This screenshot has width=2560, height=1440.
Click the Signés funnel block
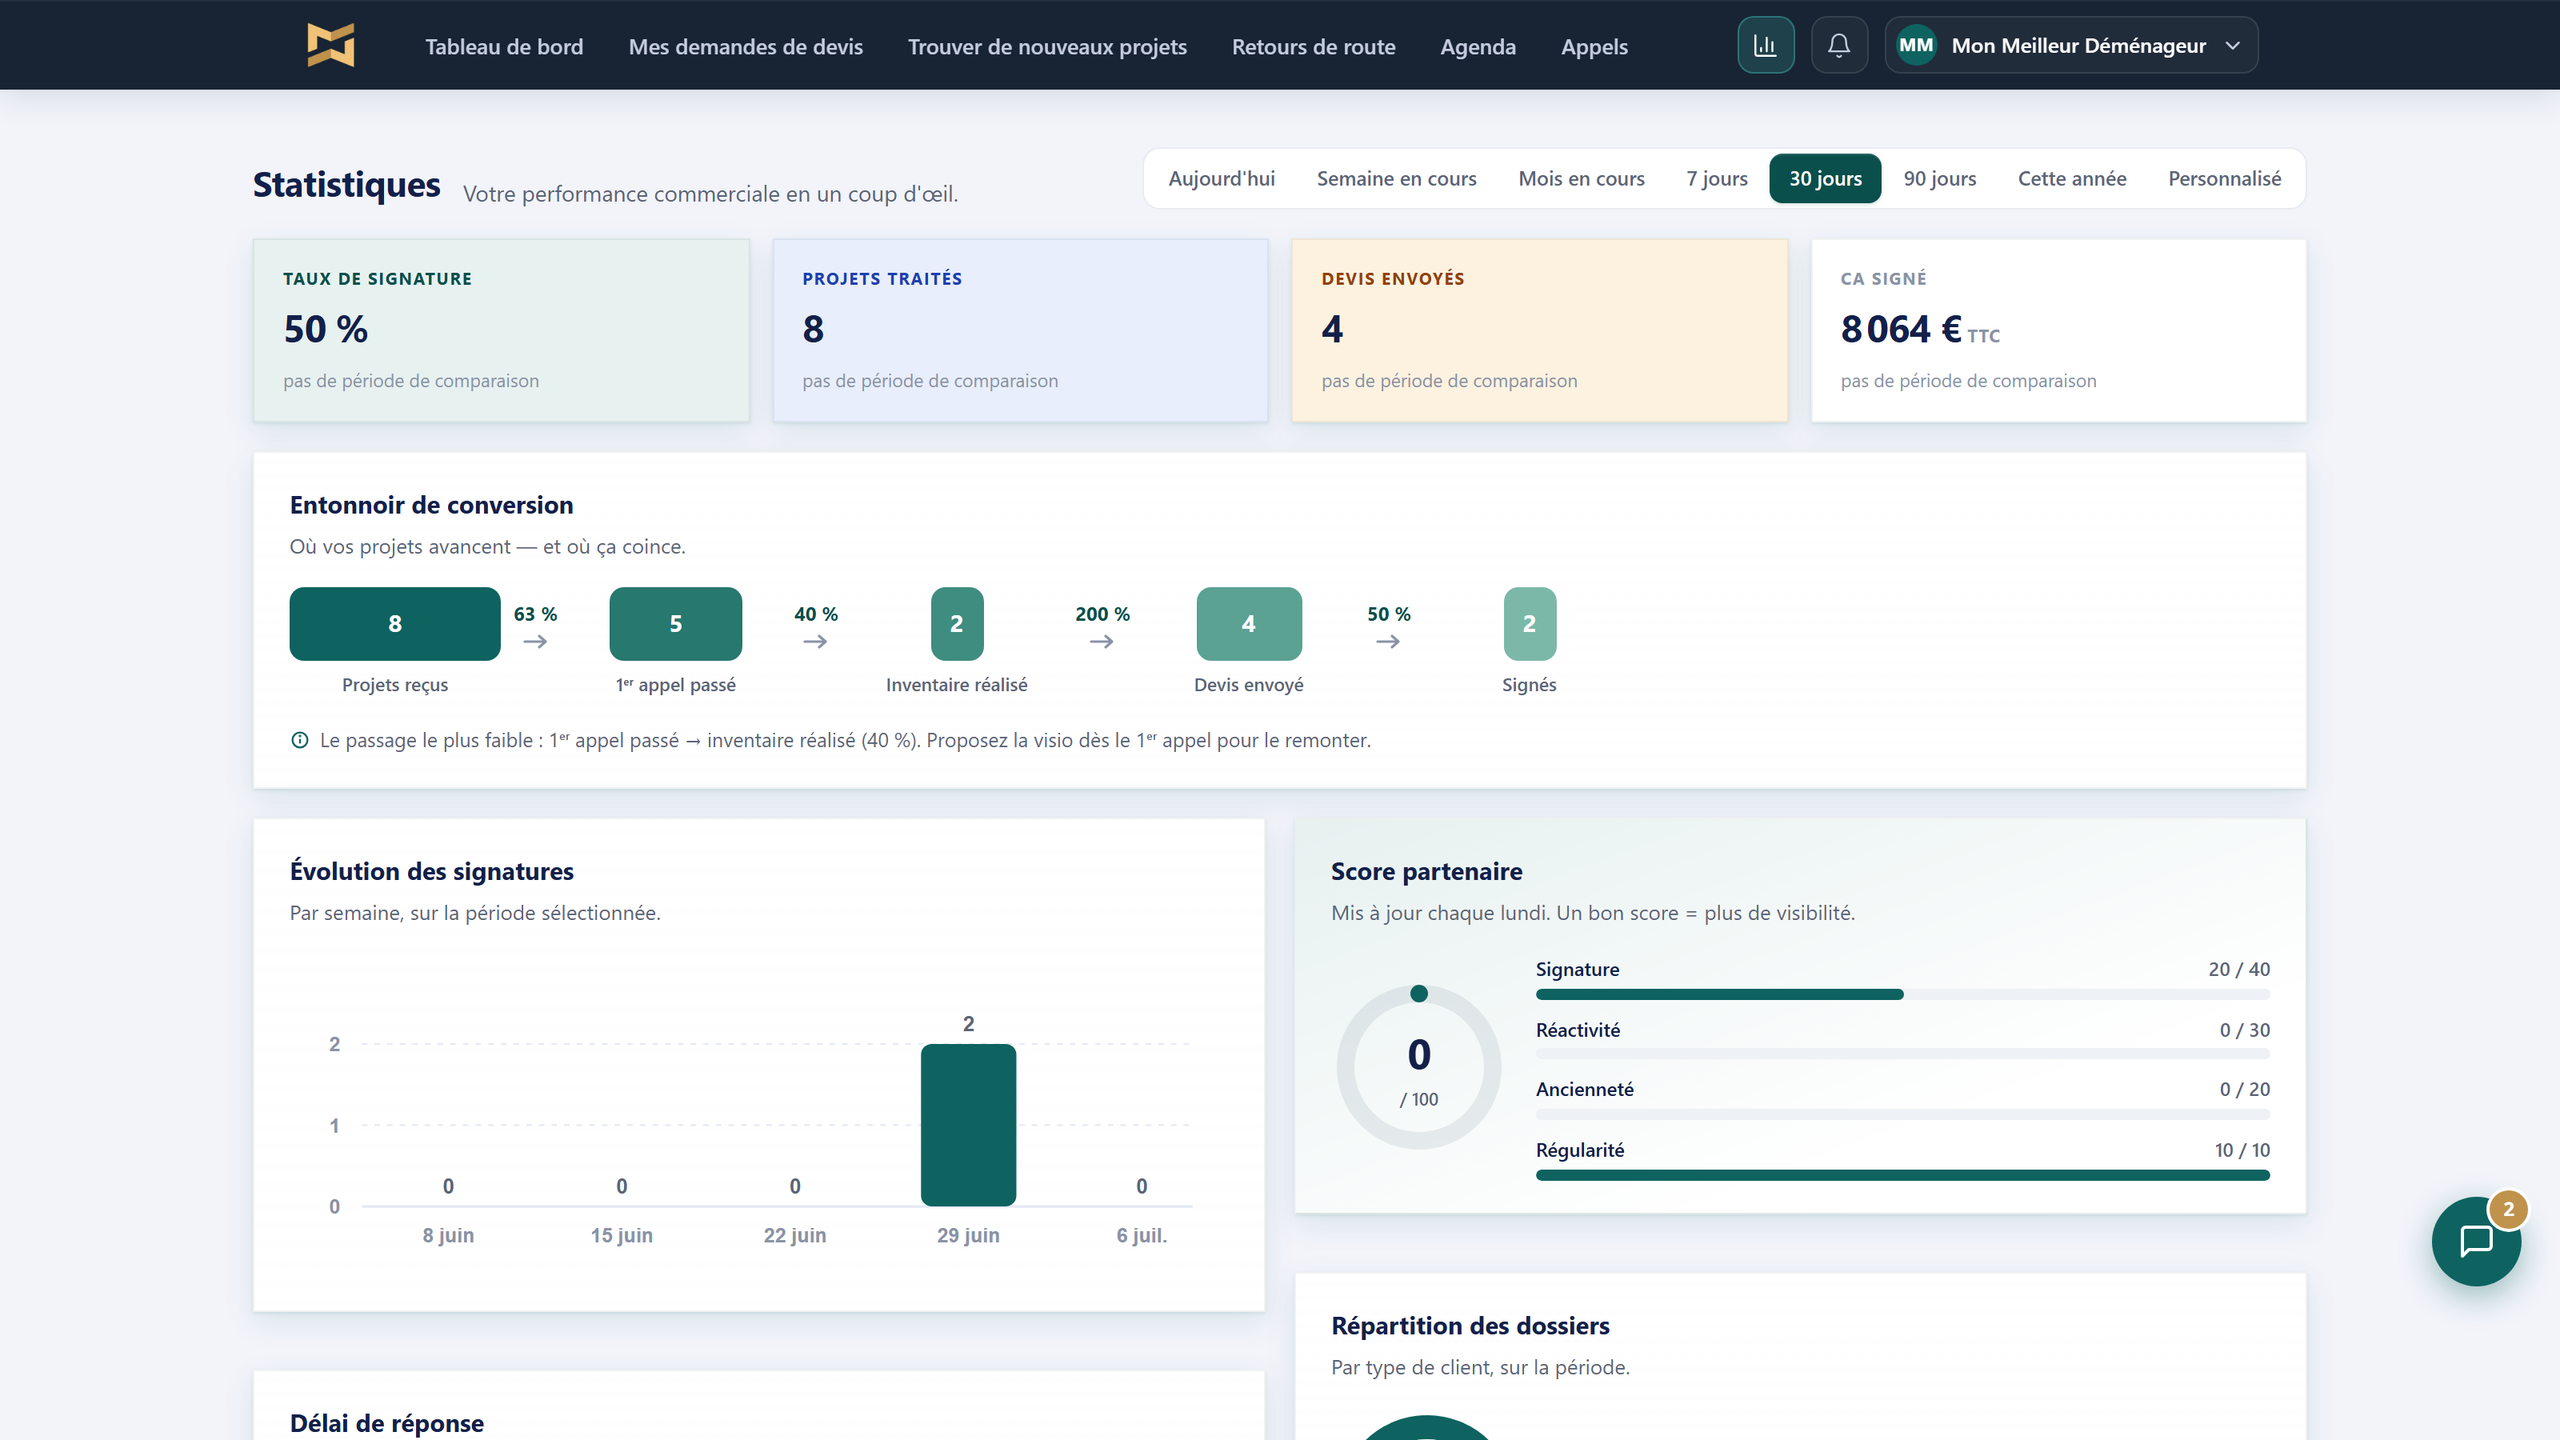pos(1530,623)
